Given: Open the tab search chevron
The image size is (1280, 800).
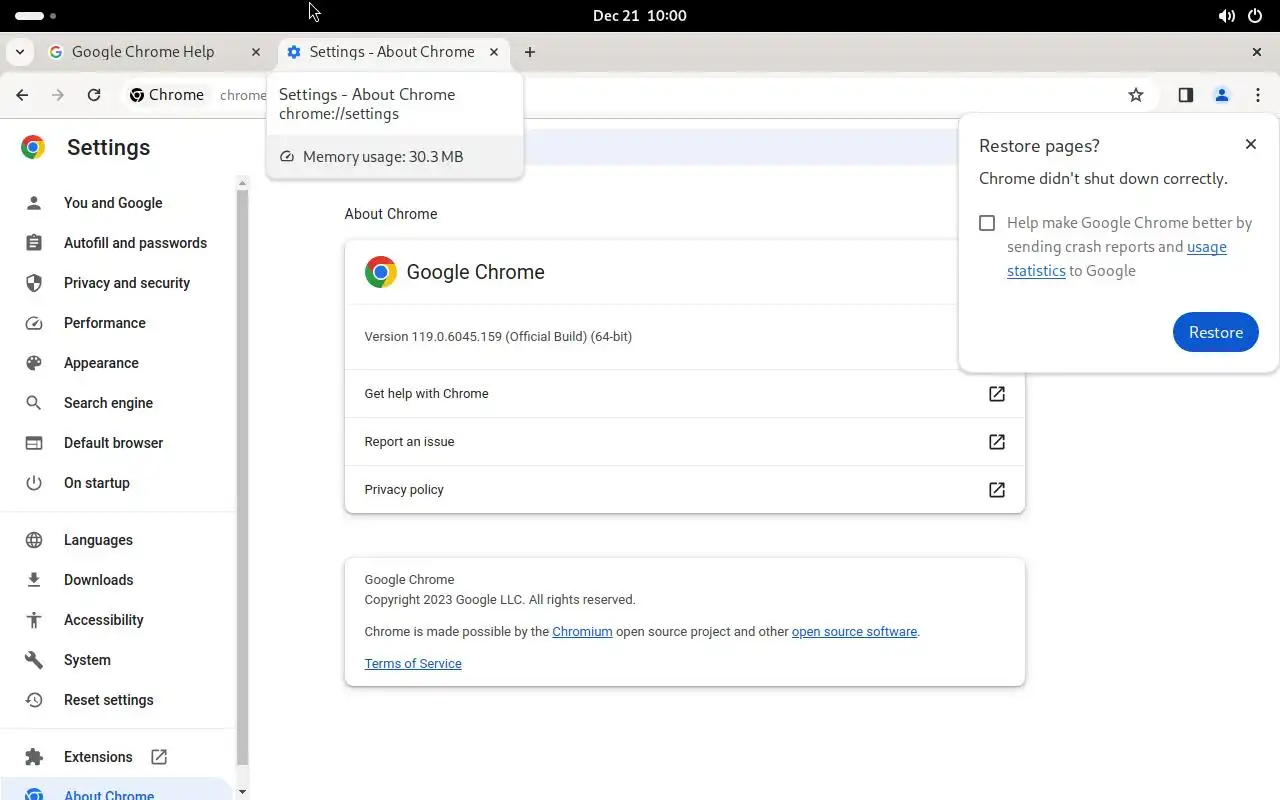Looking at the screenshot, I should [x=20, y=52].
